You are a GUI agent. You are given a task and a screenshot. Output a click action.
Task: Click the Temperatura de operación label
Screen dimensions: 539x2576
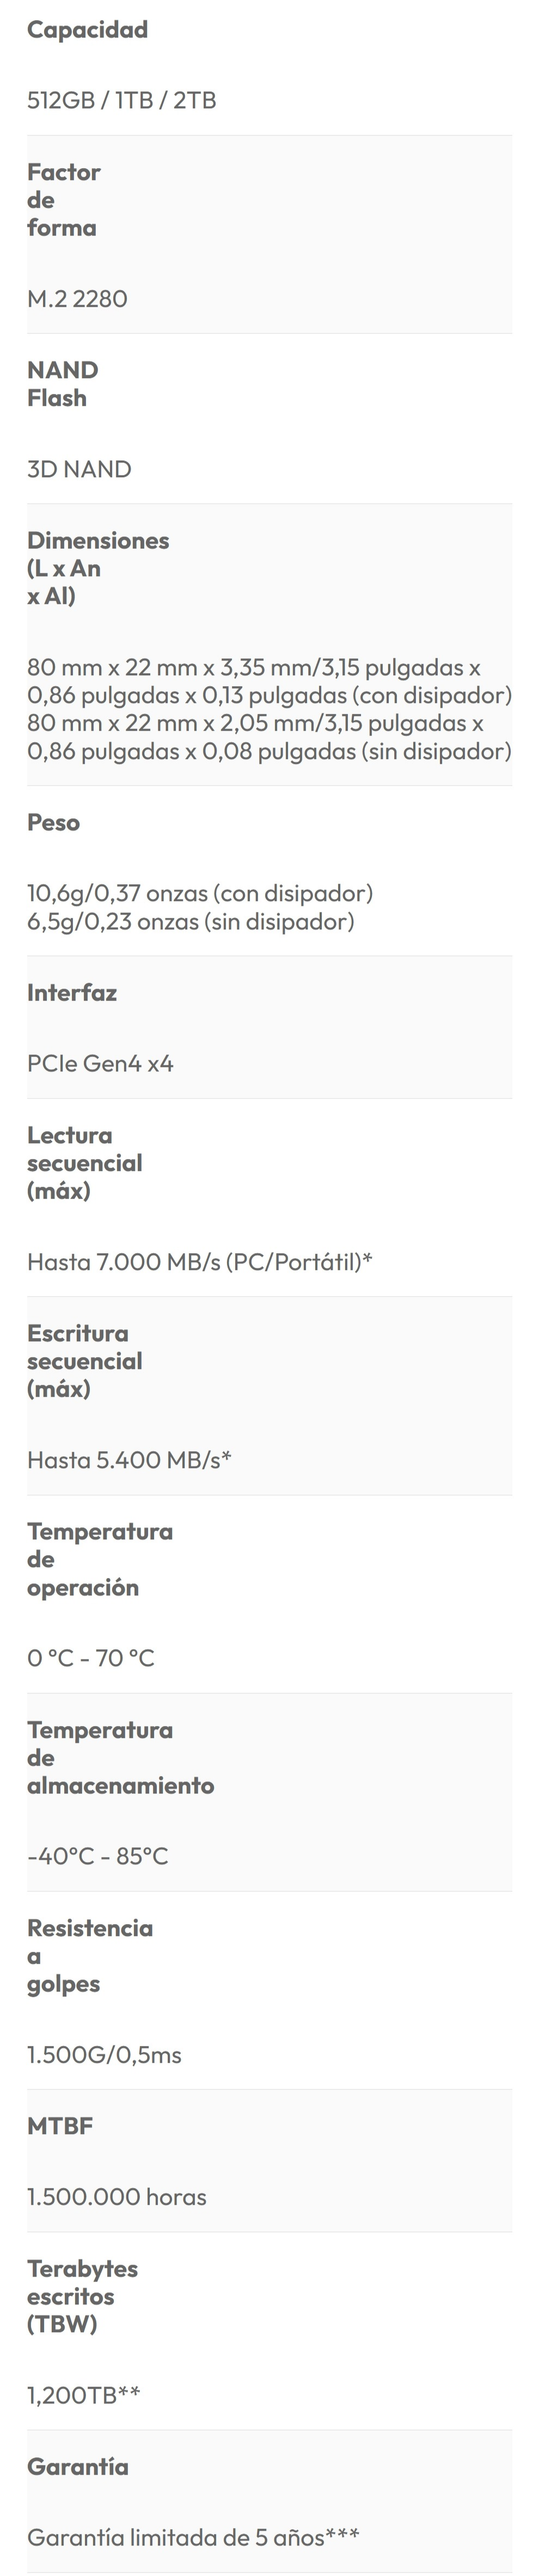coord(99,1559)
